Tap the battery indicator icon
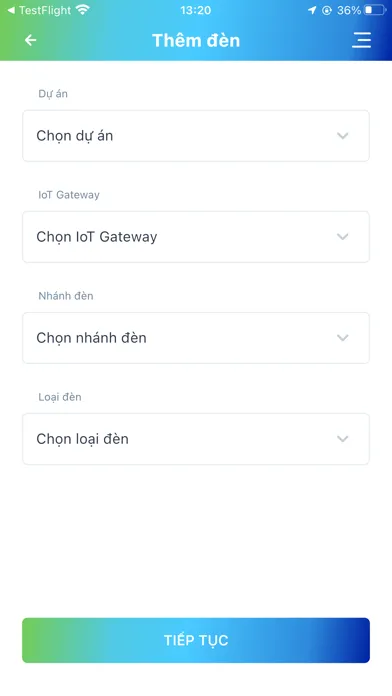 tap(375, 10)
